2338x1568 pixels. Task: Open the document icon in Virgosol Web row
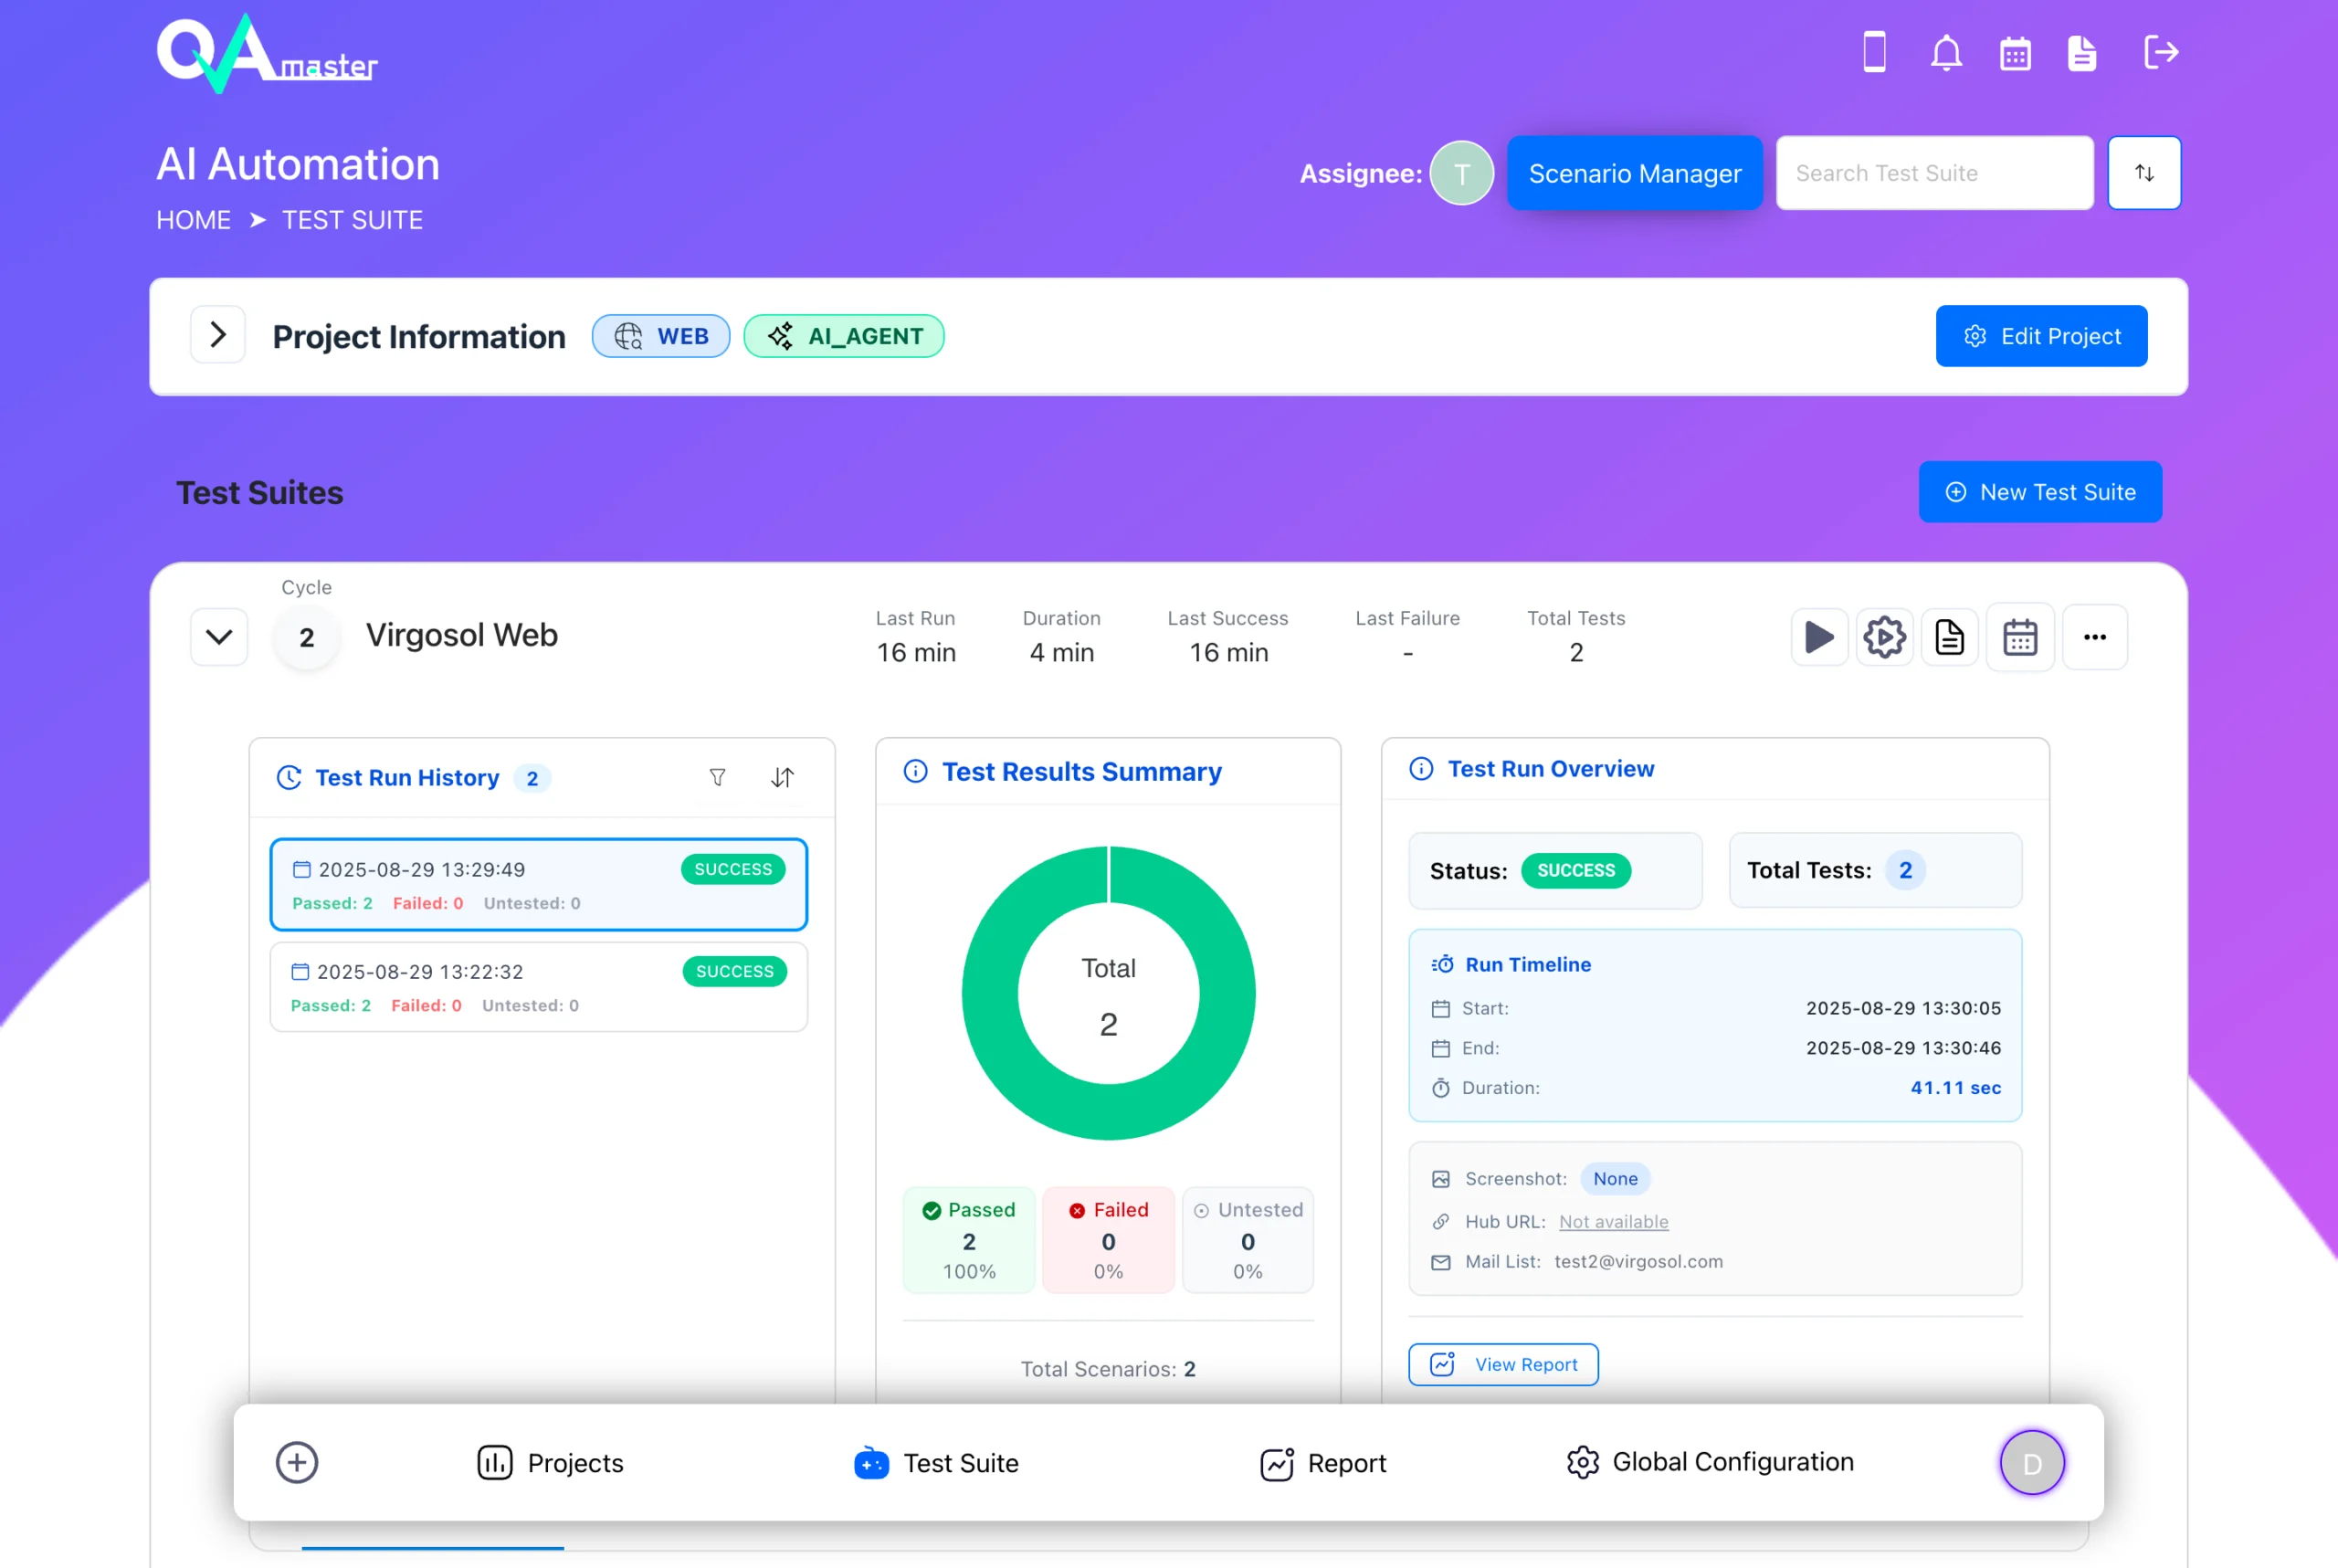click(1949, 637)
